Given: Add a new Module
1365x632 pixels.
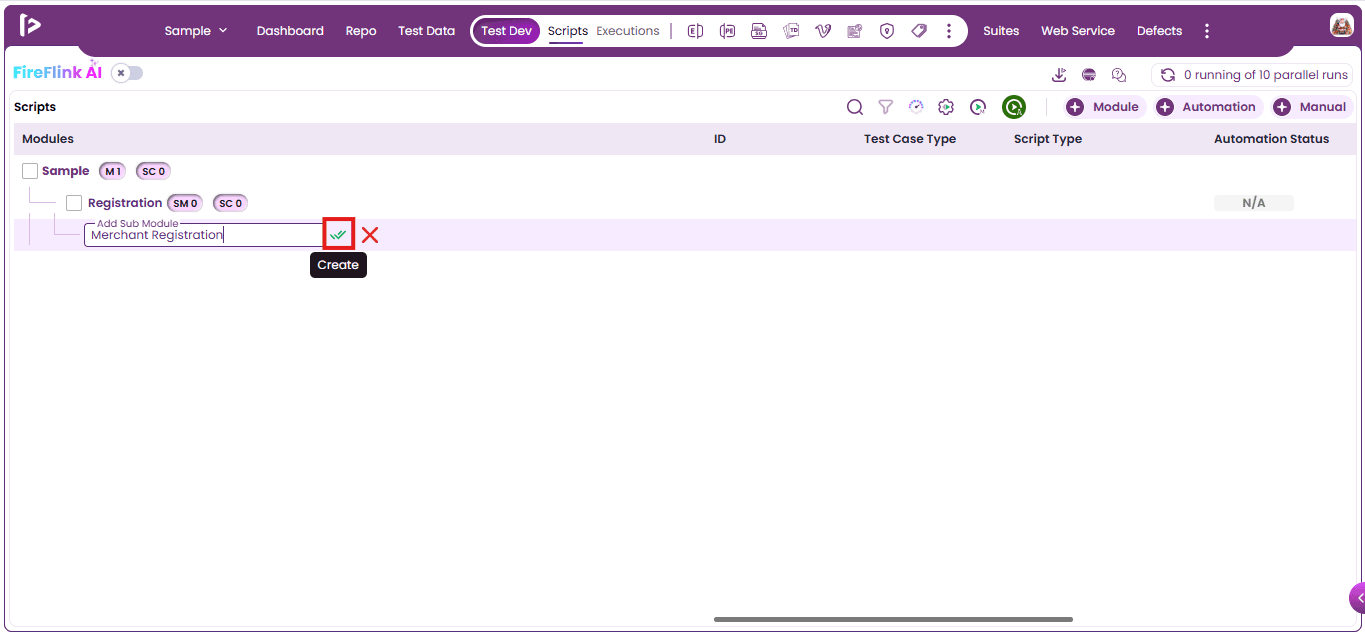Looking at the screenshot, I should [1103, 107].
